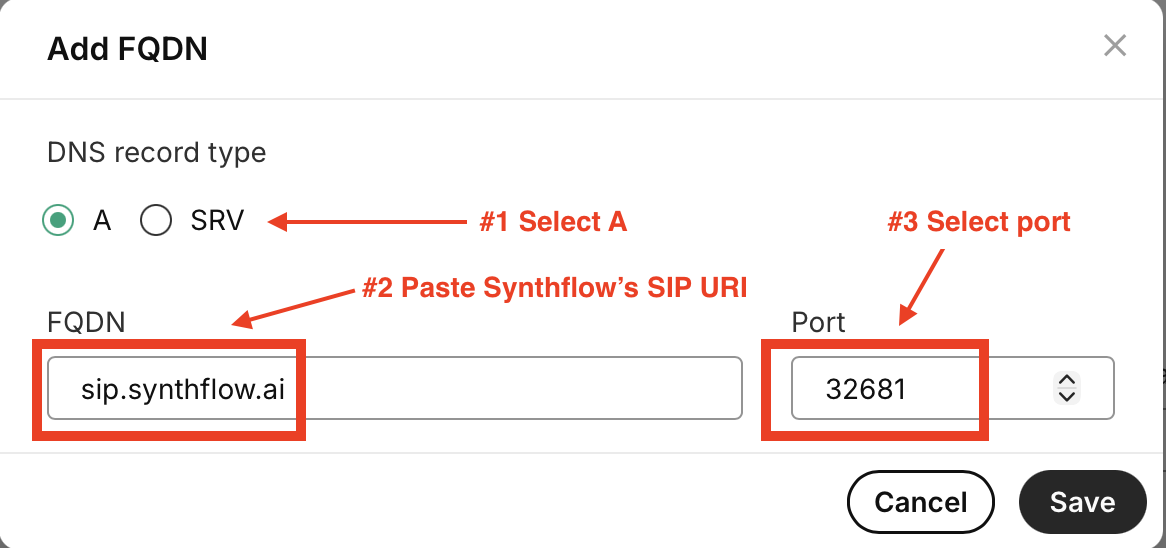Image resolution: width=1166 pixels, height=548 pixels.
Task: Close the Add FQDN dialog
Action: (1114, 45)
